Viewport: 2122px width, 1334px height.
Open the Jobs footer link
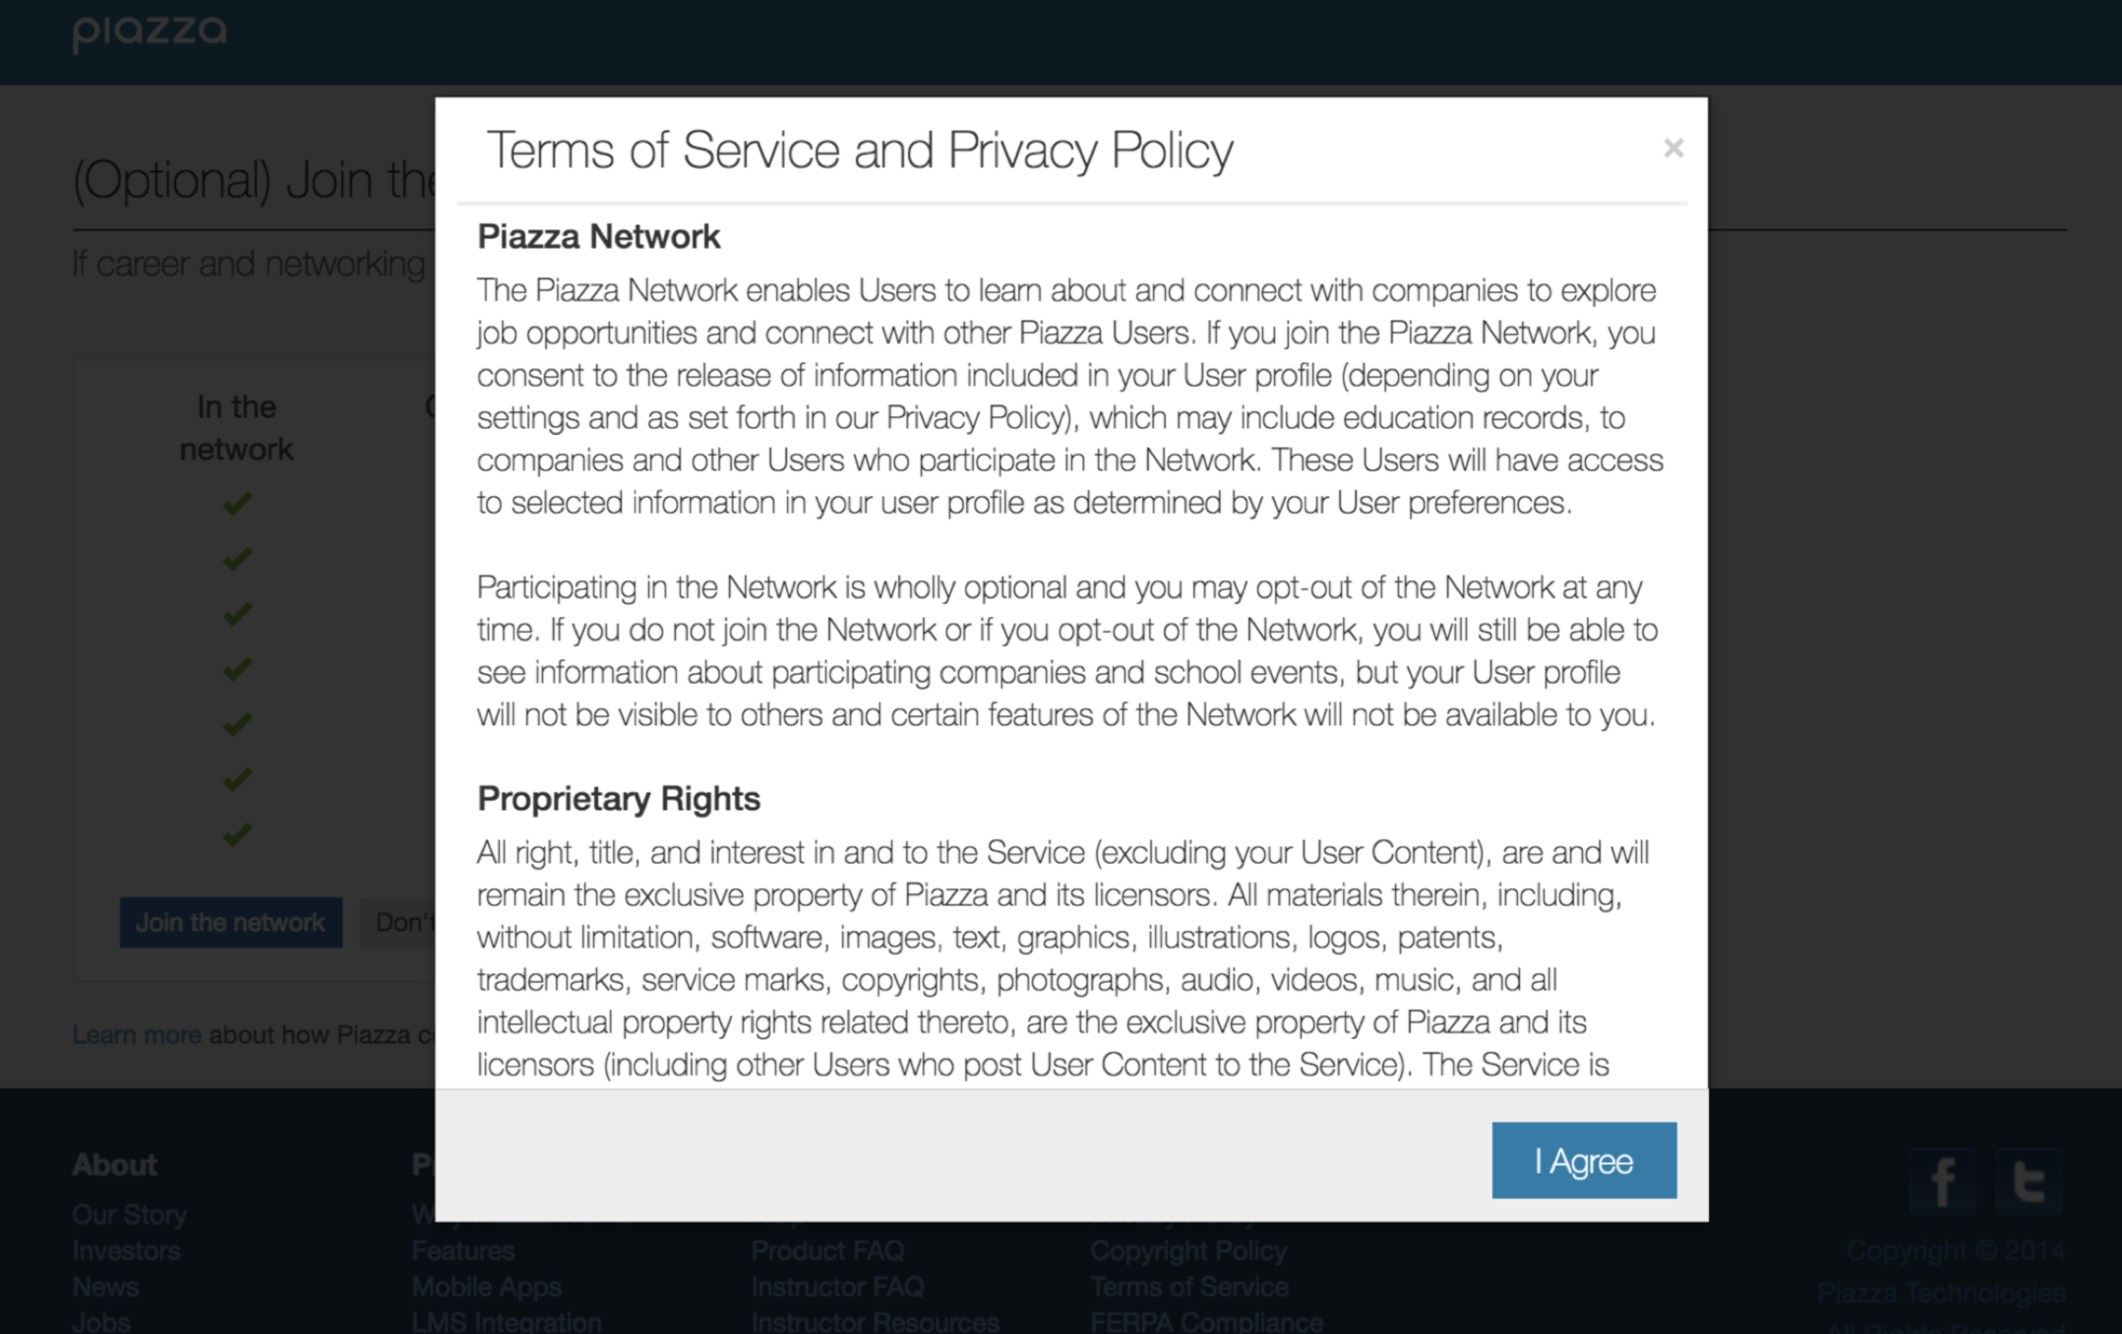[x=101, y=1321]
